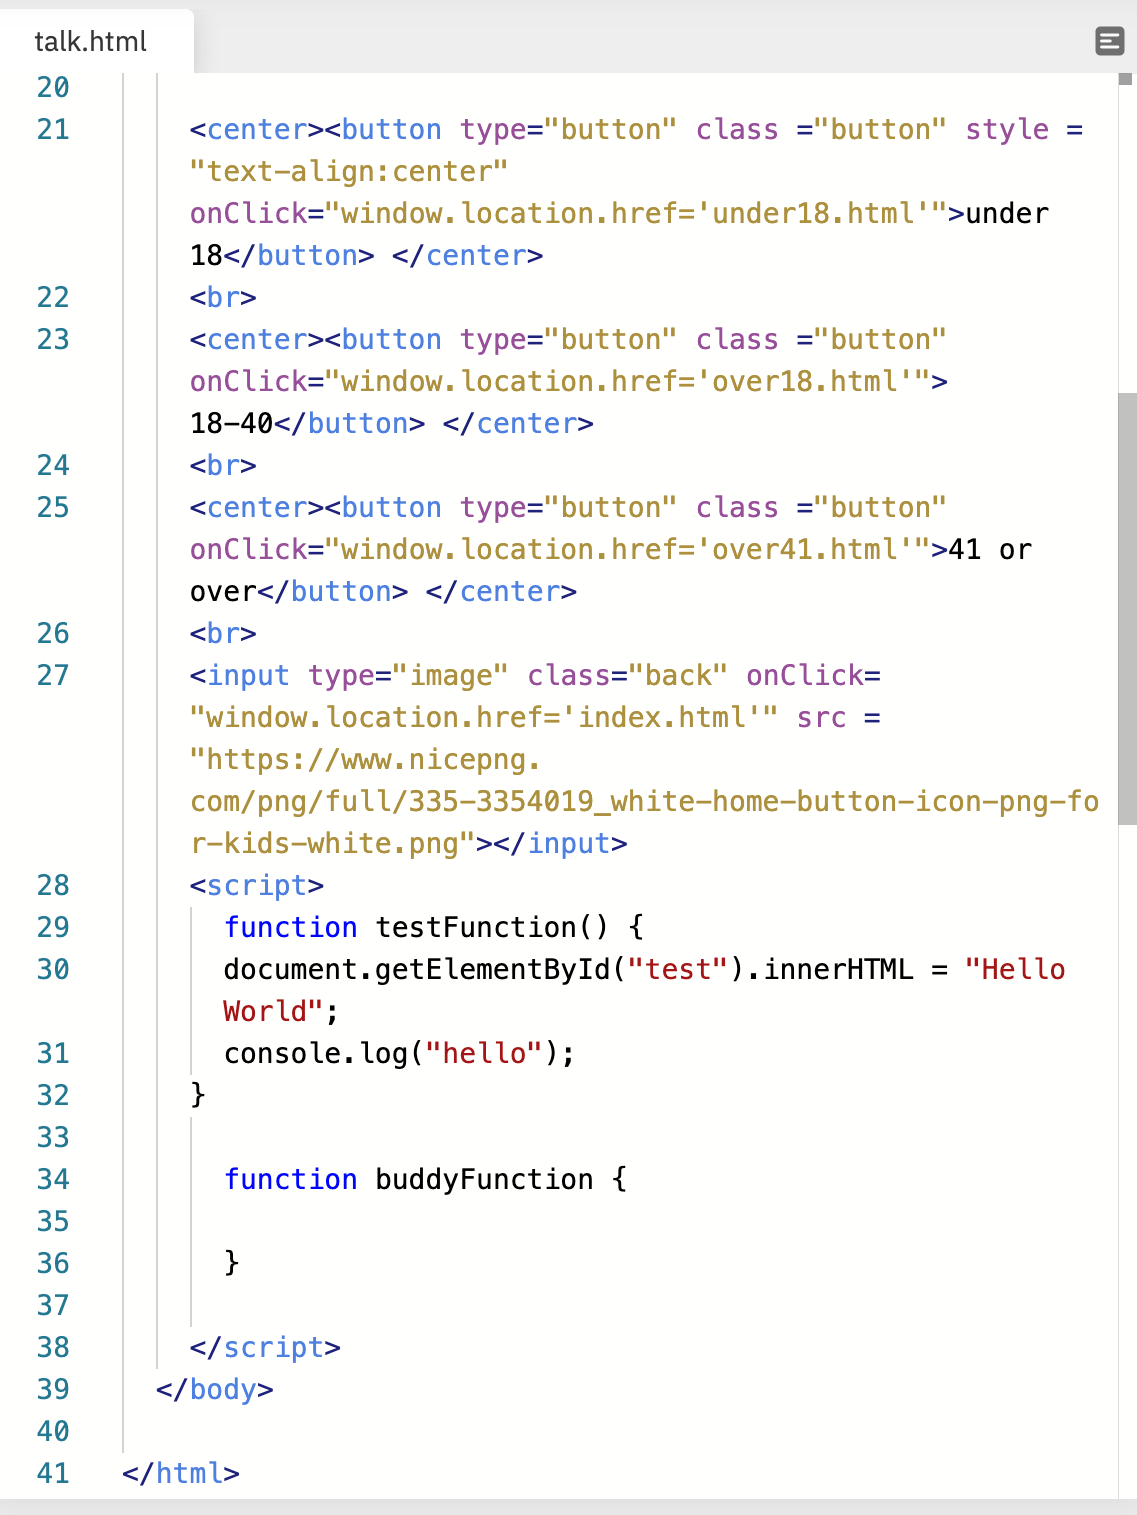This screenshot has height=1515, width=1137.
Task: Click the <br> tag on line 22
Action: click(x=223, y=297)
